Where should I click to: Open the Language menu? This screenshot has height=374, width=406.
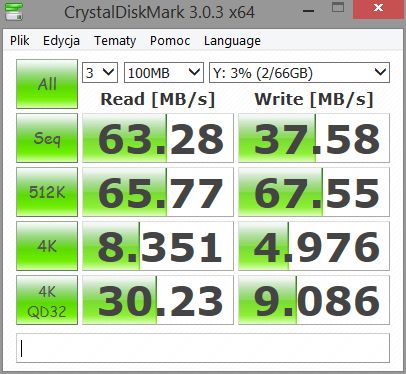pyautogui.click(x=232, y=41)
